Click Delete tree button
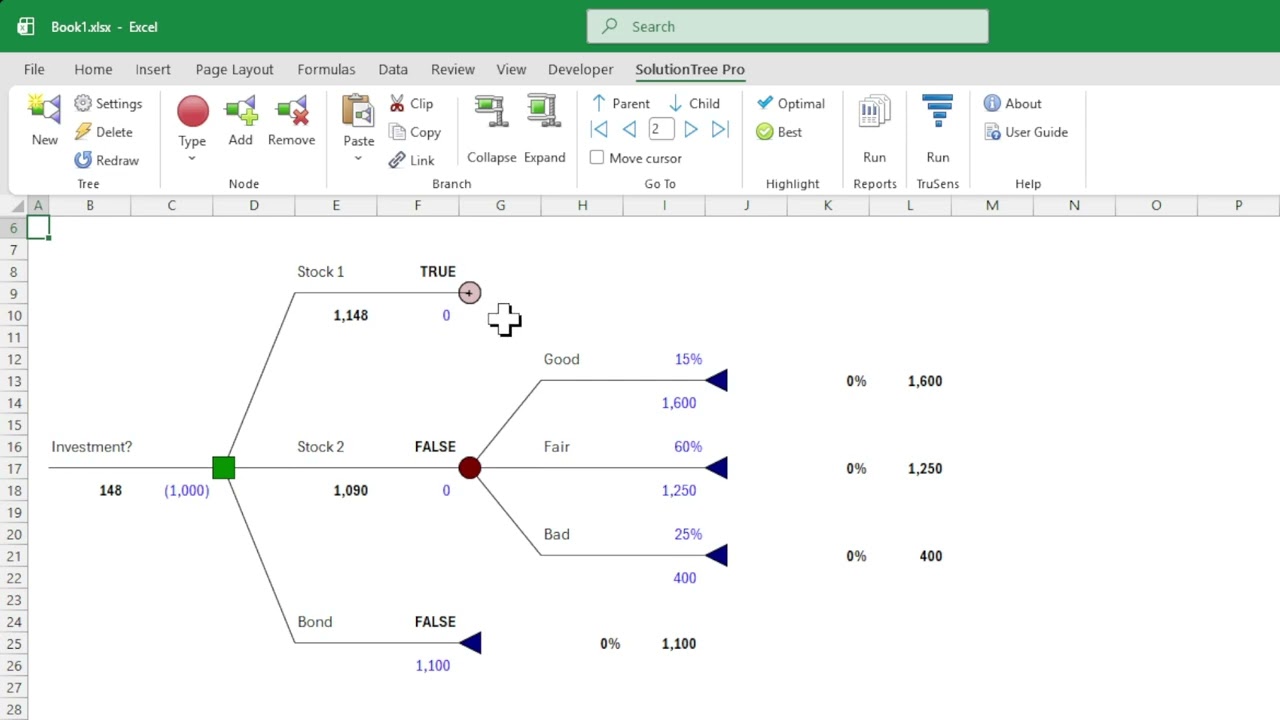1280x720 pixels. [x=103, y=132]
